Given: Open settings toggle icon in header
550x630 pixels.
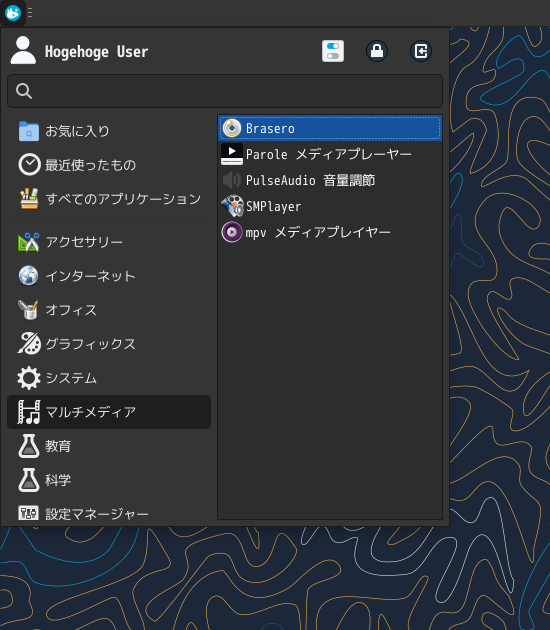Looking at the screenshot, I should pyautogui.click(x=333, y=51).
